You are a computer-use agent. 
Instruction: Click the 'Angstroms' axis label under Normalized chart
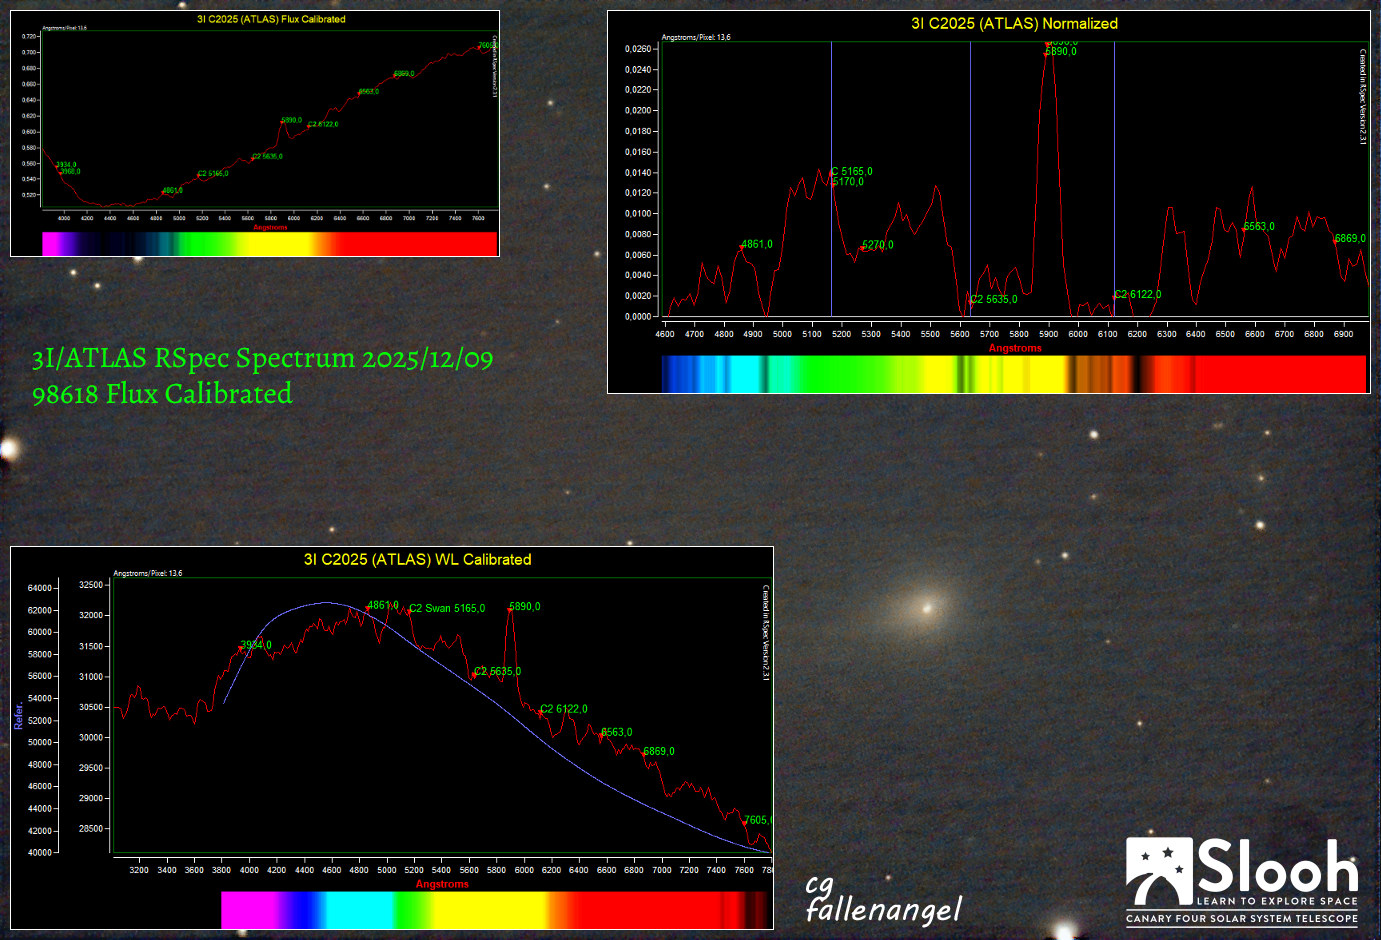(1015, 348)
